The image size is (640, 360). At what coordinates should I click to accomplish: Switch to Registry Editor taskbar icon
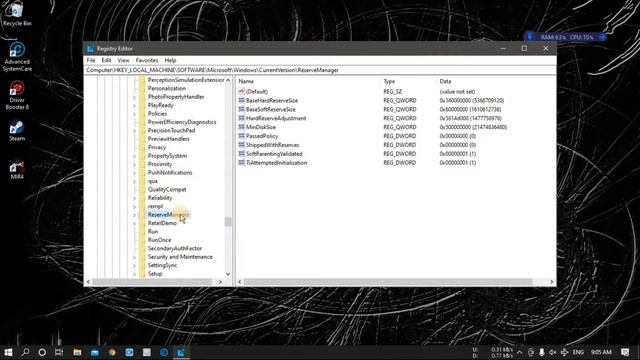coord(181,352)
